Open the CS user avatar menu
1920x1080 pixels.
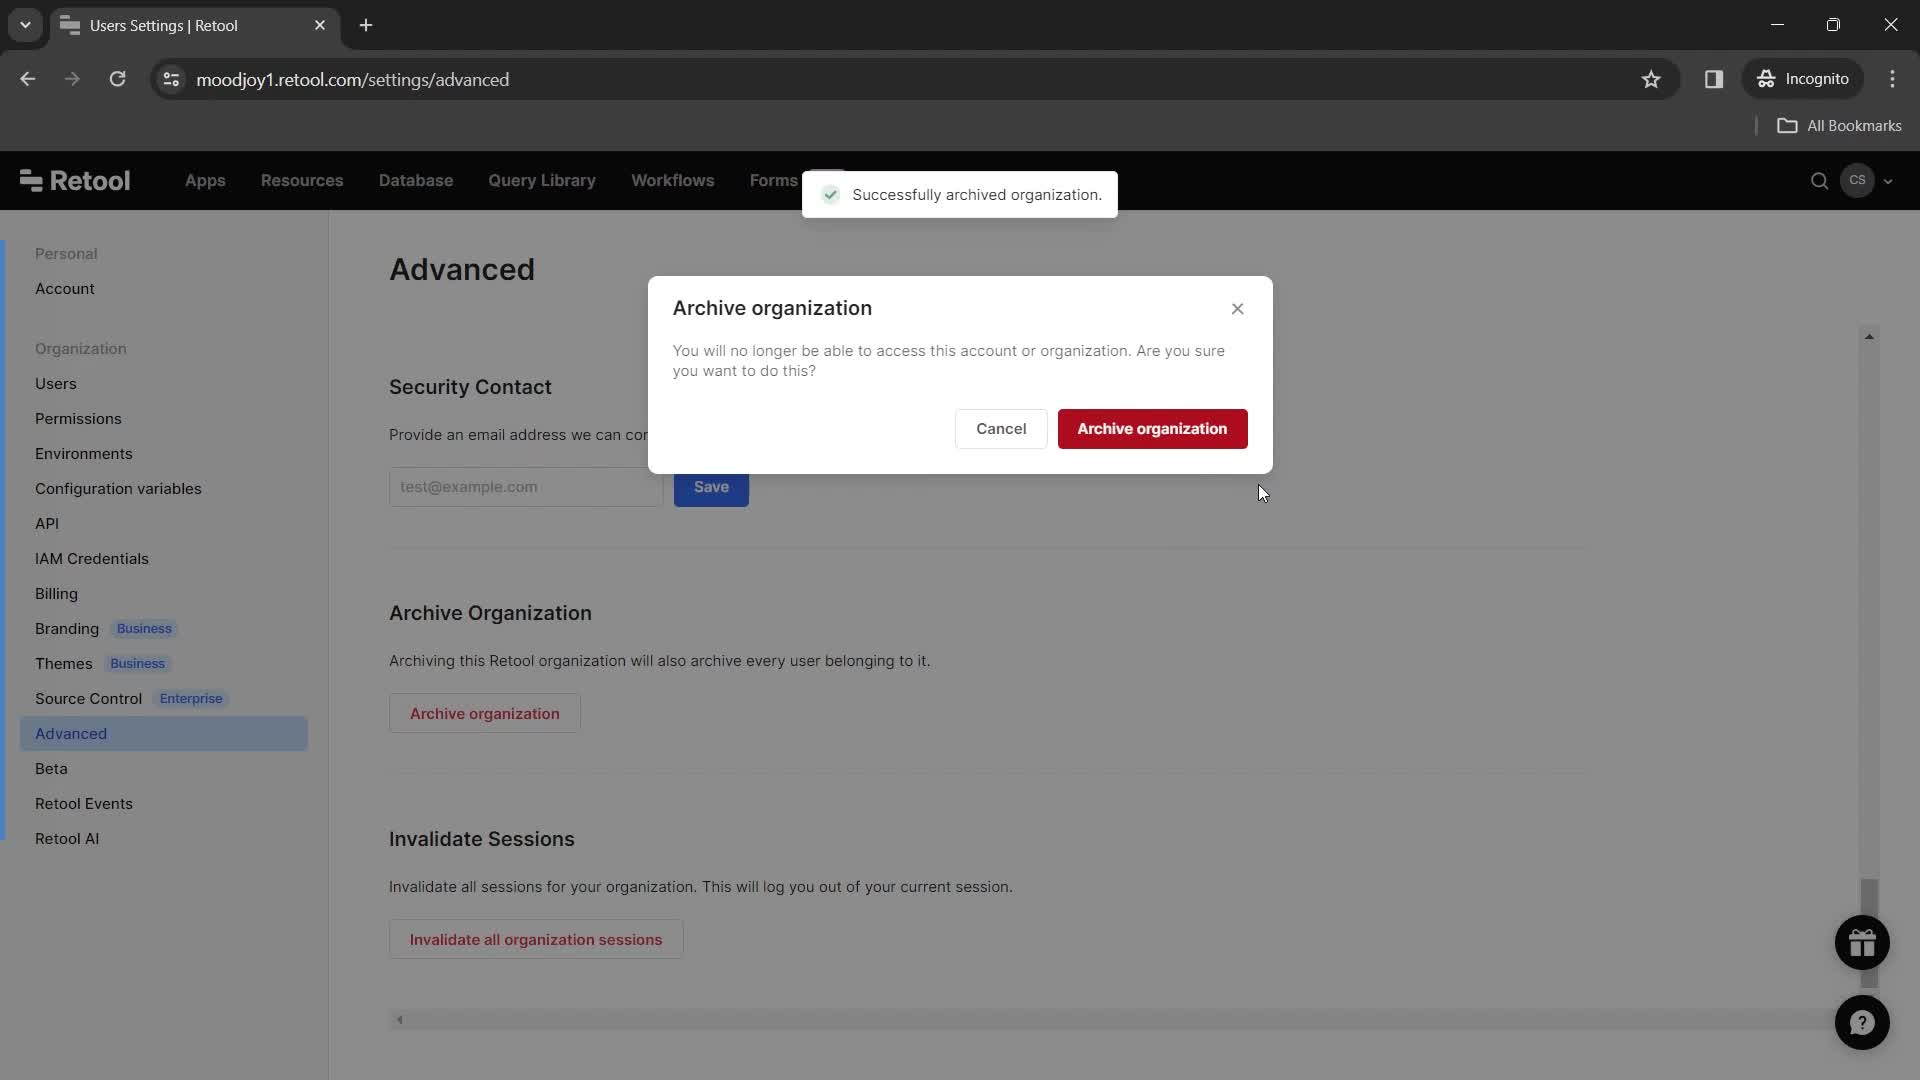[1857, 181]
